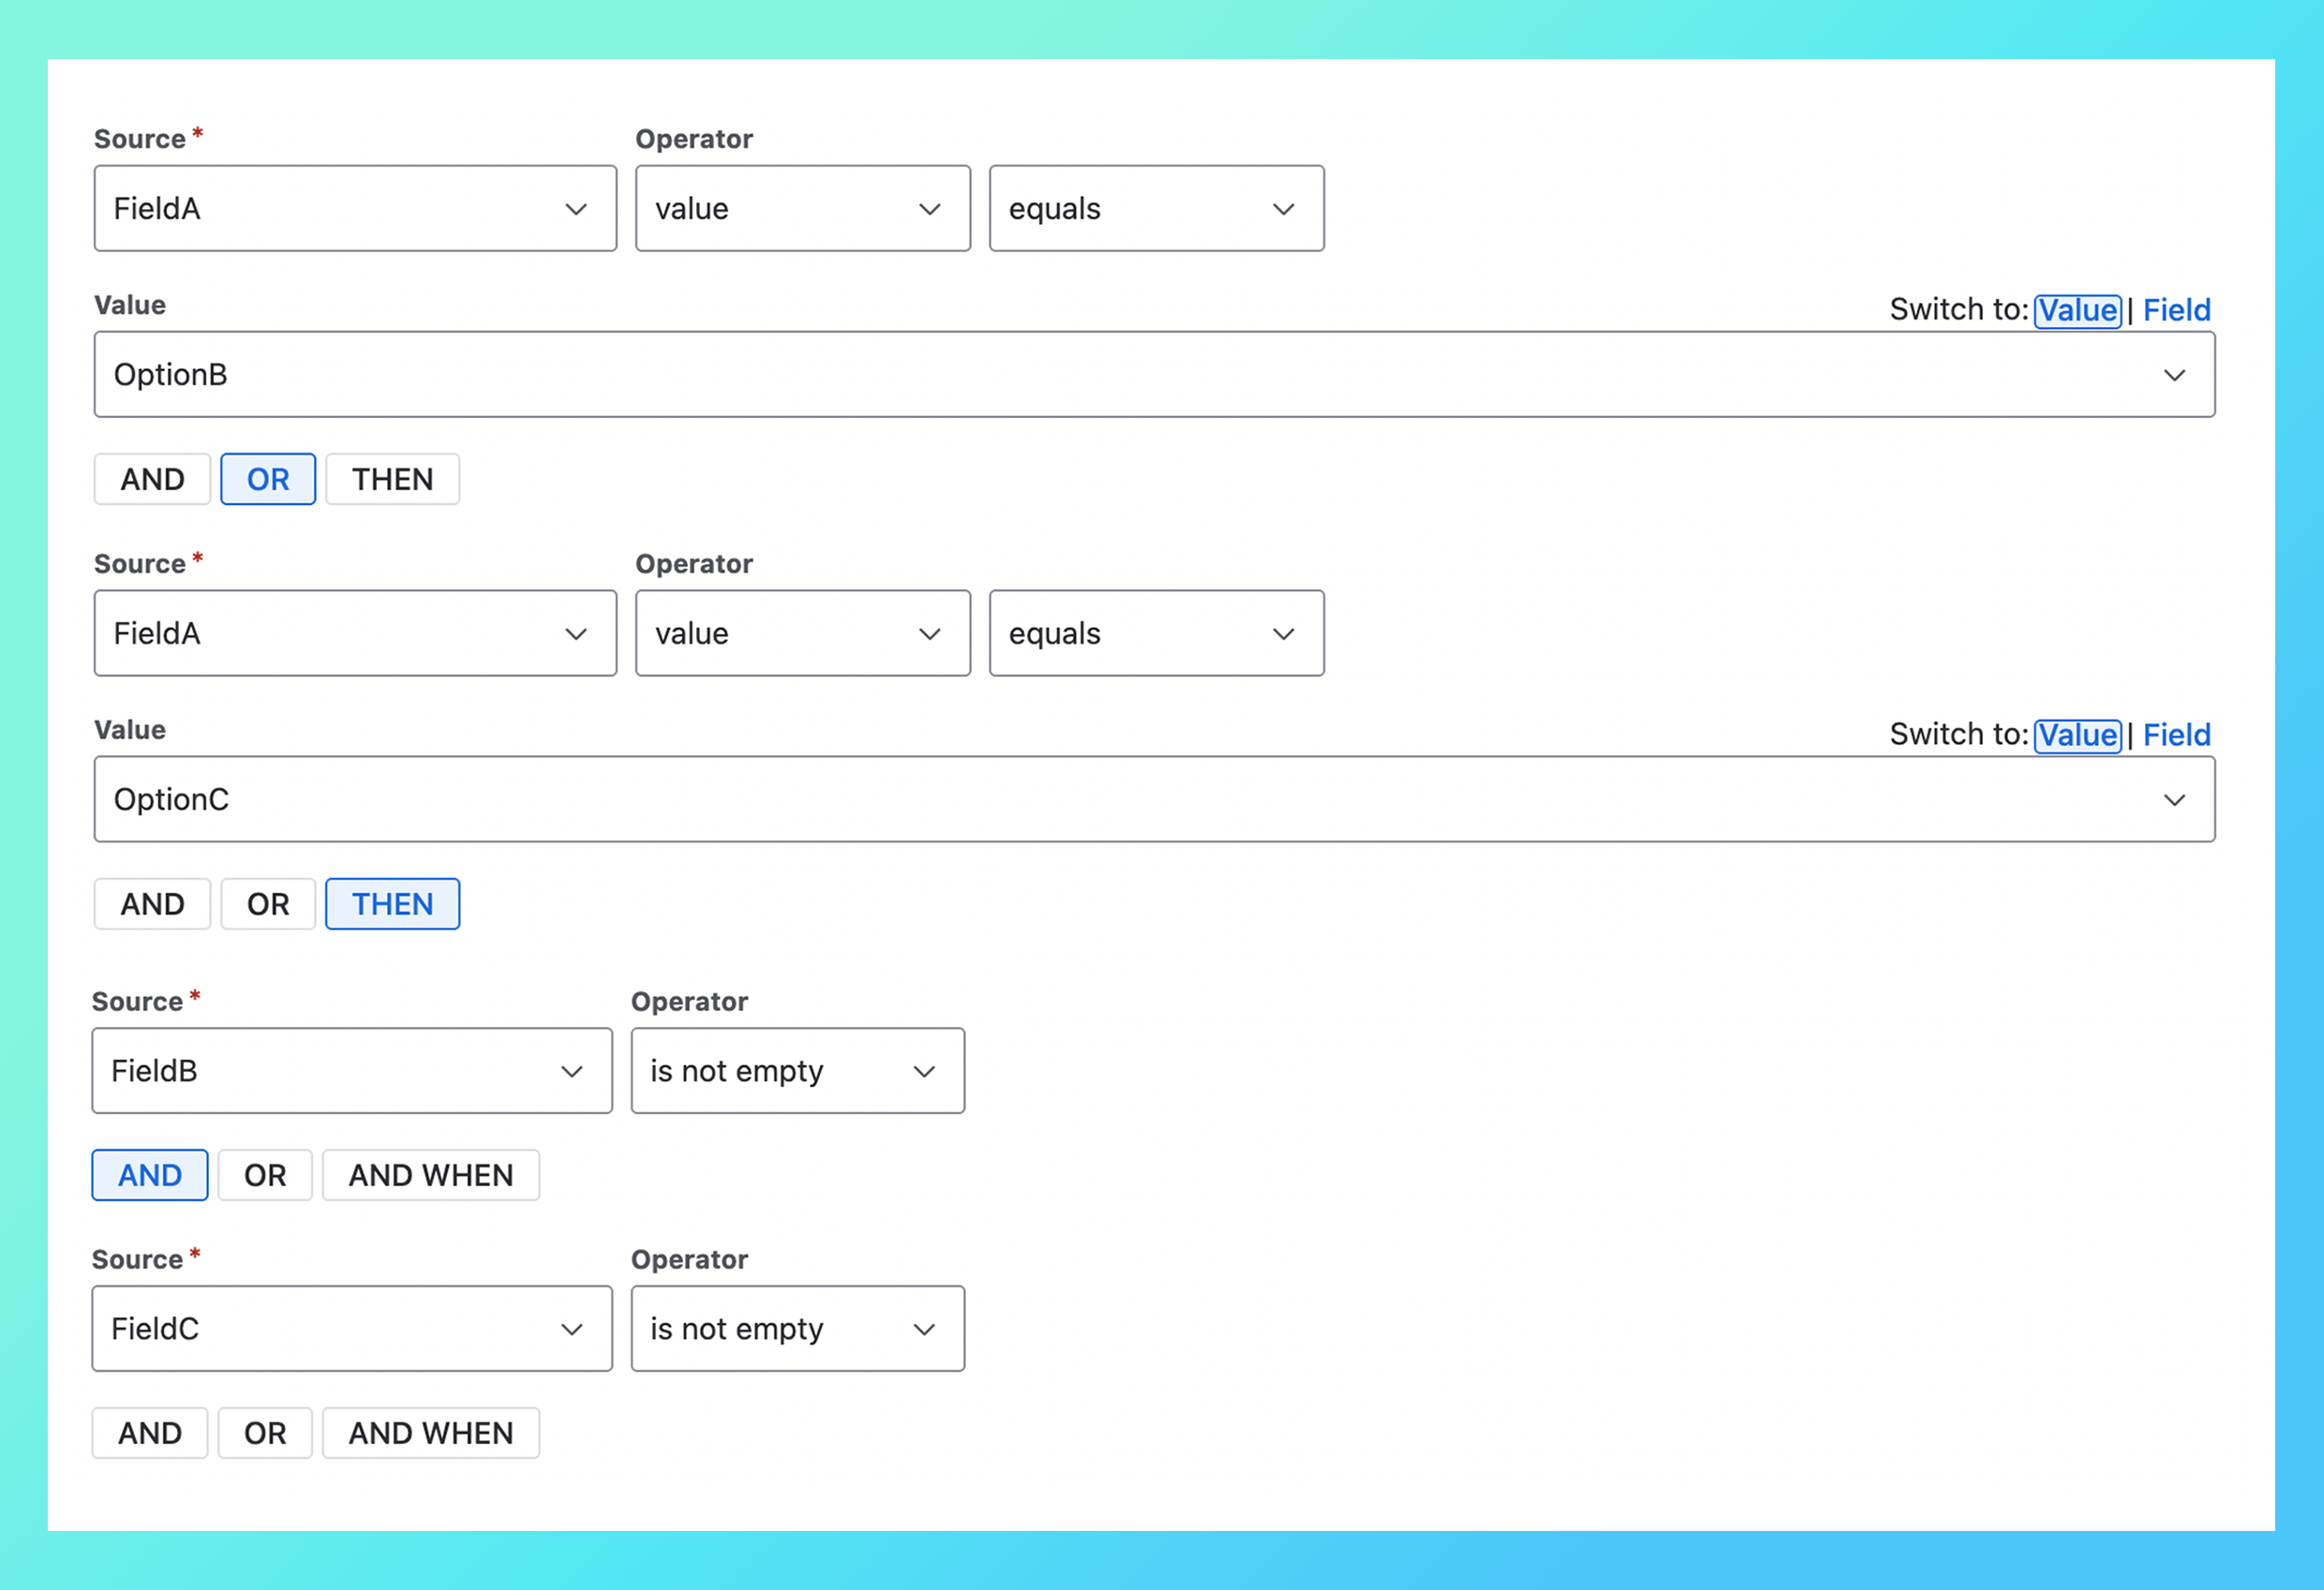Open the is not empty operator for FieldB
This screenshot has height=1590, width=2324.
797,1070
